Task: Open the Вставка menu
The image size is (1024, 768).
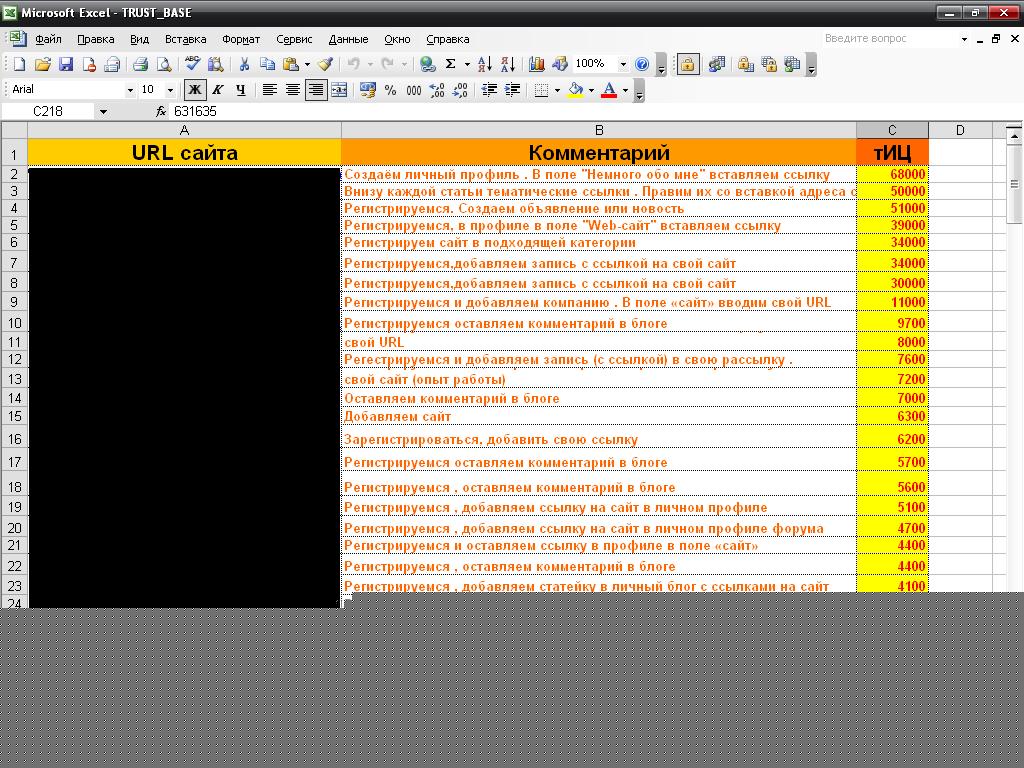Action: coord(185,39)
